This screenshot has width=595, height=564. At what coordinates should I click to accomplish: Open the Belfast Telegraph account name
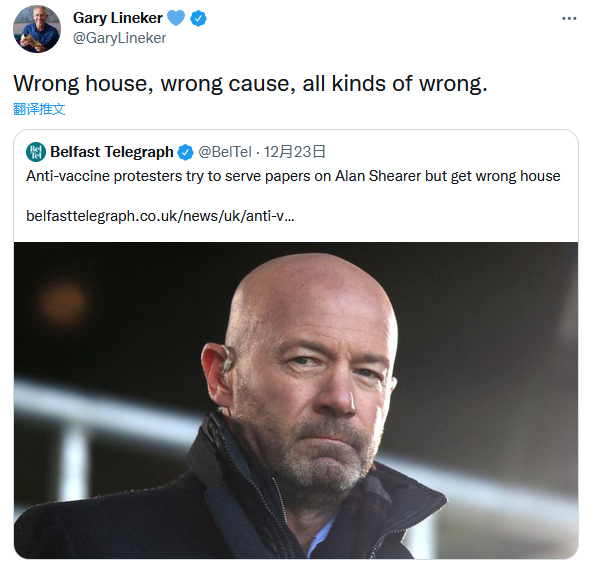click(112, 152)
